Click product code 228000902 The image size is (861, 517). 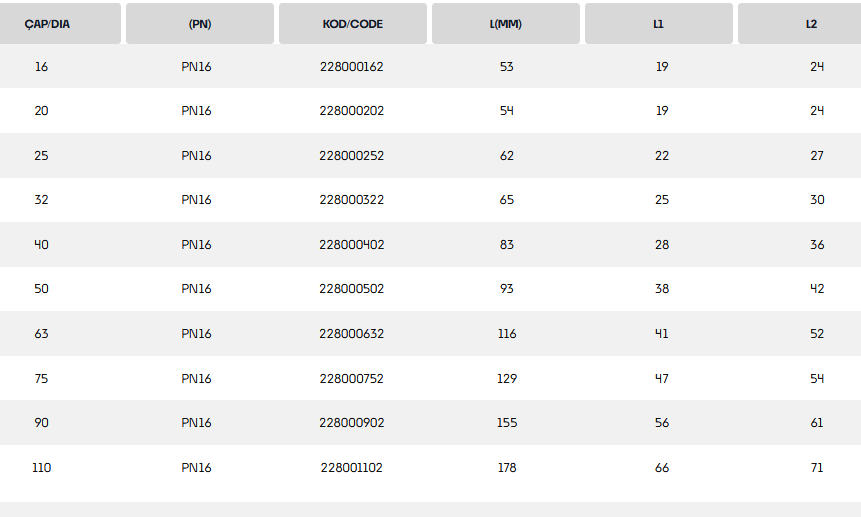(352, 423)
